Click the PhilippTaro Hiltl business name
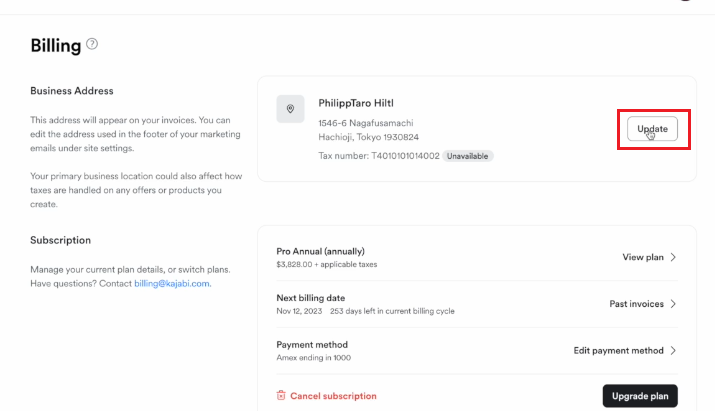This screenshot has width=715, height=411. (x=356, y=103)
